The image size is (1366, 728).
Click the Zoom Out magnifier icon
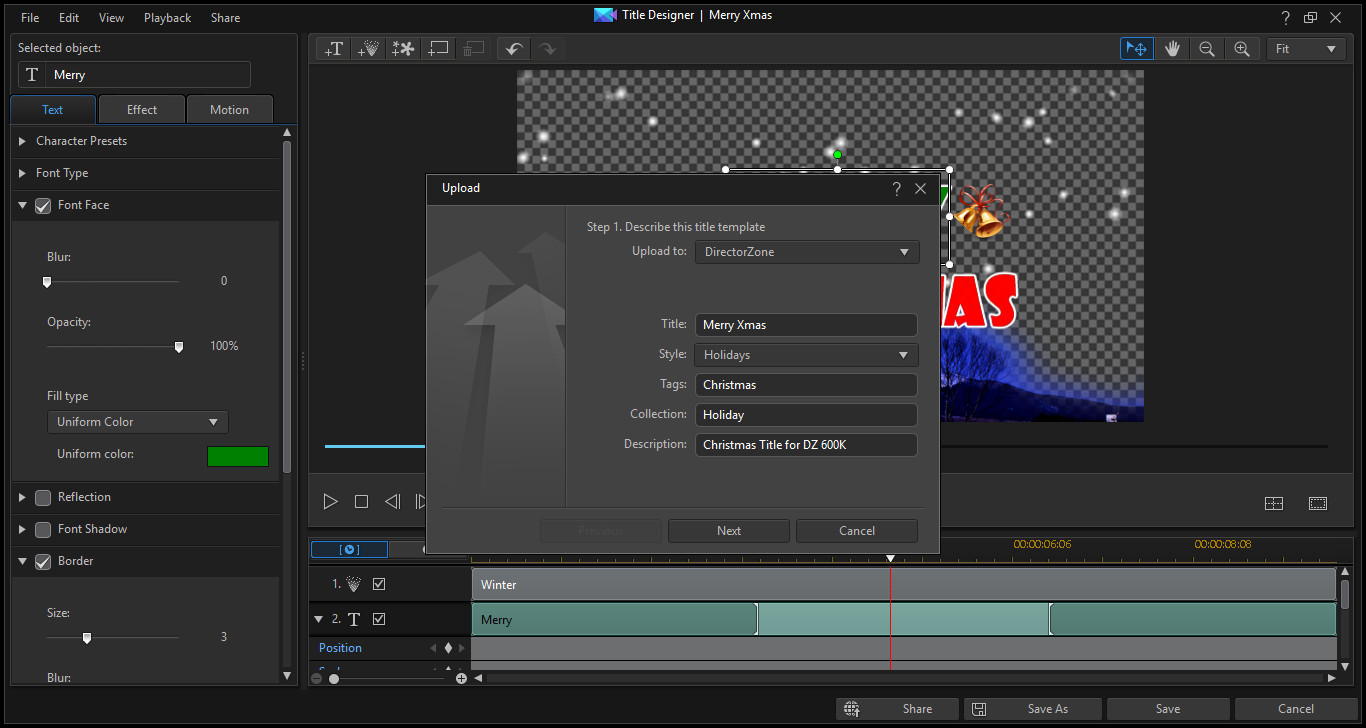click(1207, 49)
